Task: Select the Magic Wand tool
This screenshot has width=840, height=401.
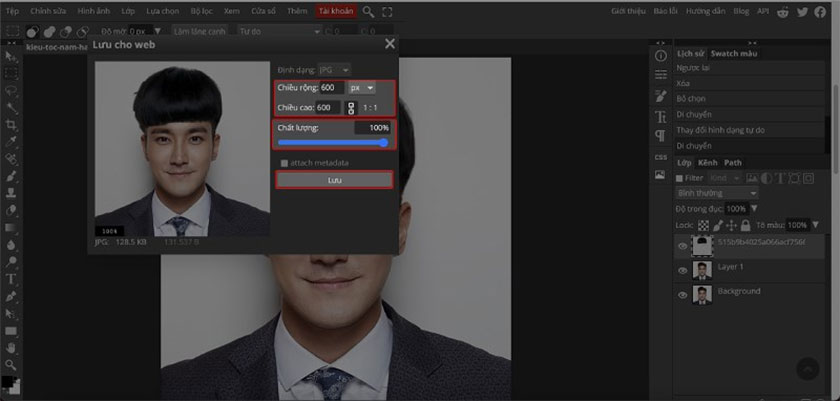Action: point(11,108)
